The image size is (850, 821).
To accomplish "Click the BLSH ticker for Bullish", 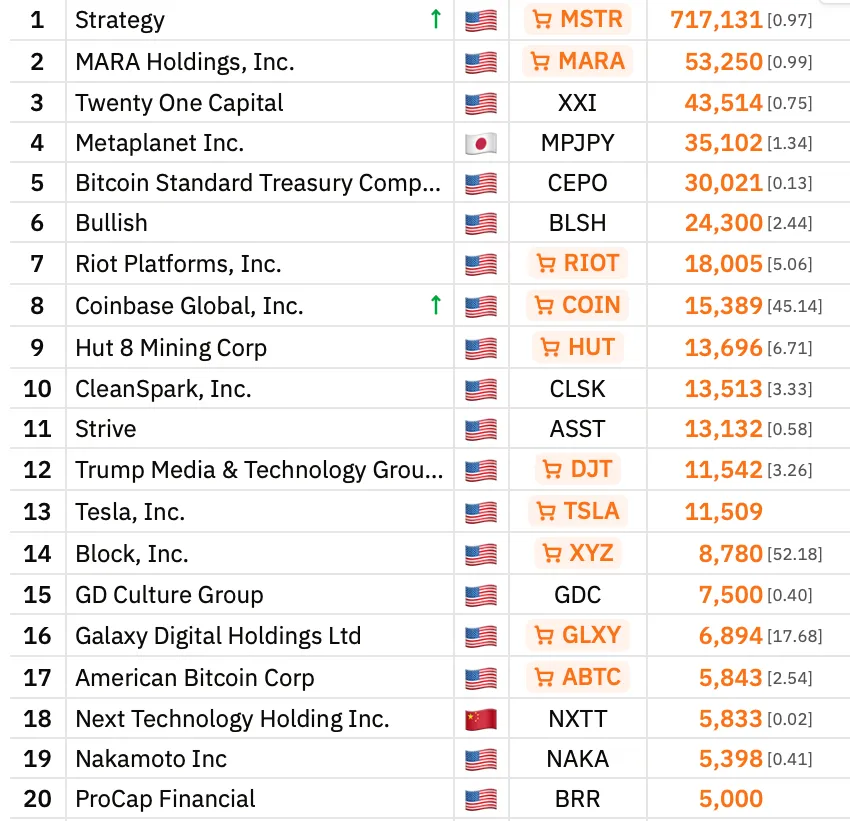I will click(577, 223).
